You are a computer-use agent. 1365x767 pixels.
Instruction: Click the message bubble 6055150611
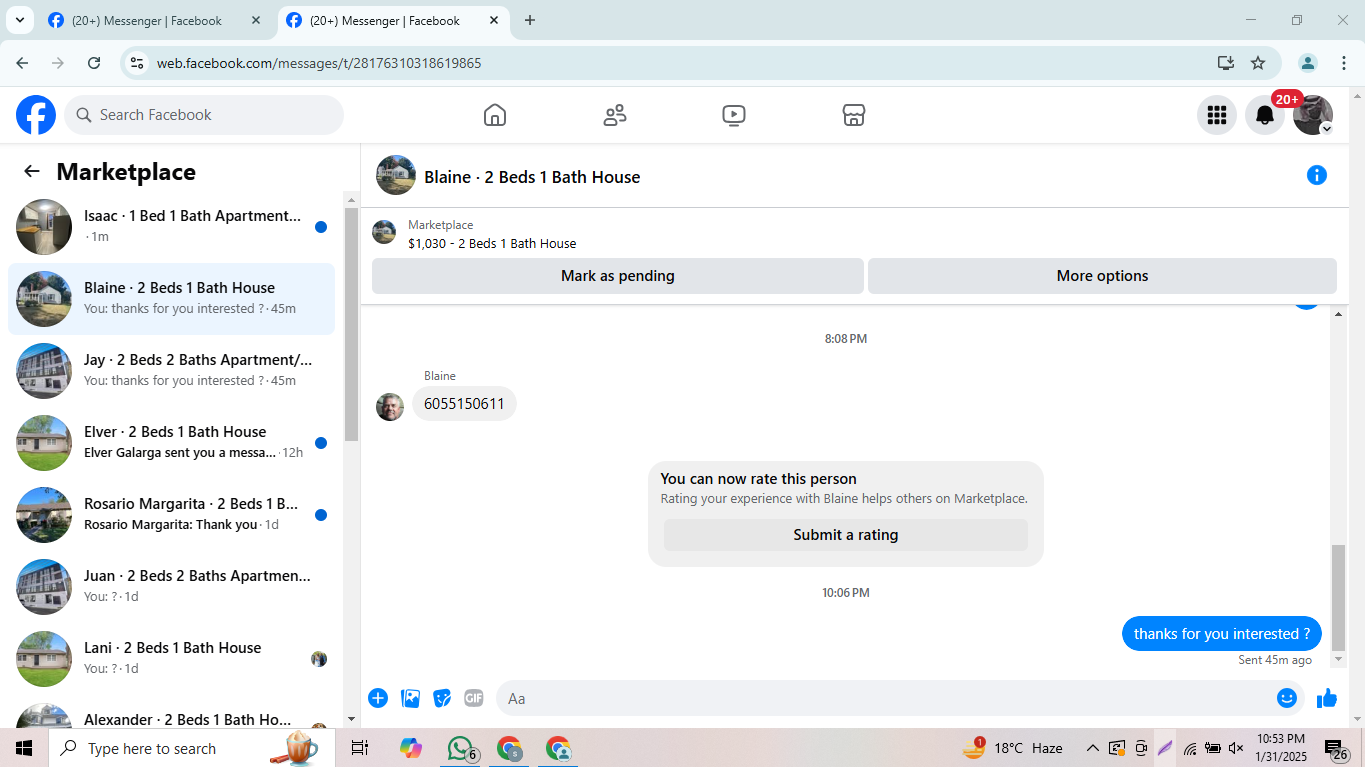464,404
